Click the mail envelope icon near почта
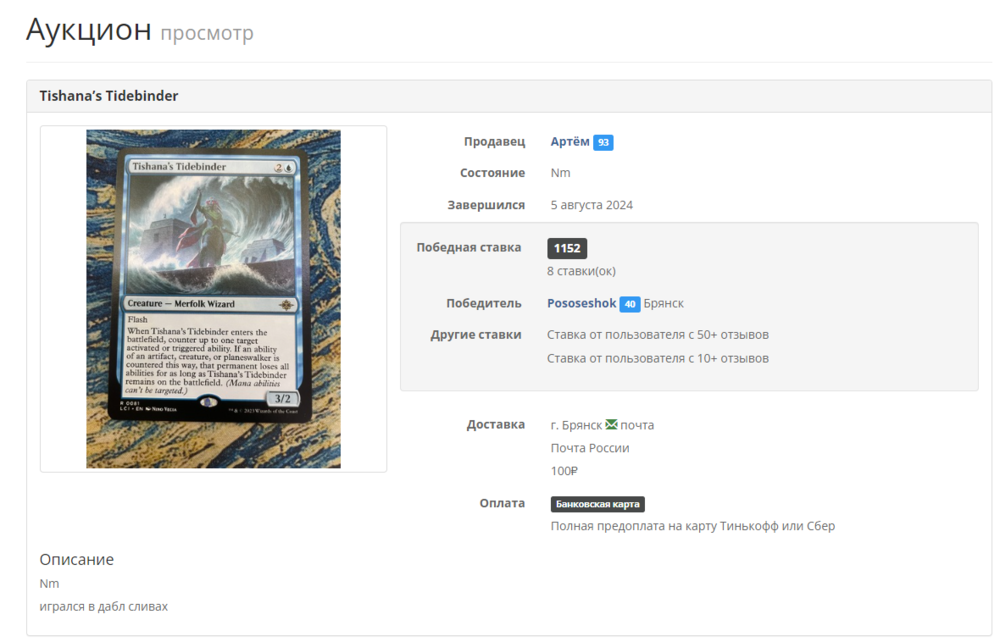This screenshot has height=642, width=1000. coord(611,424)
